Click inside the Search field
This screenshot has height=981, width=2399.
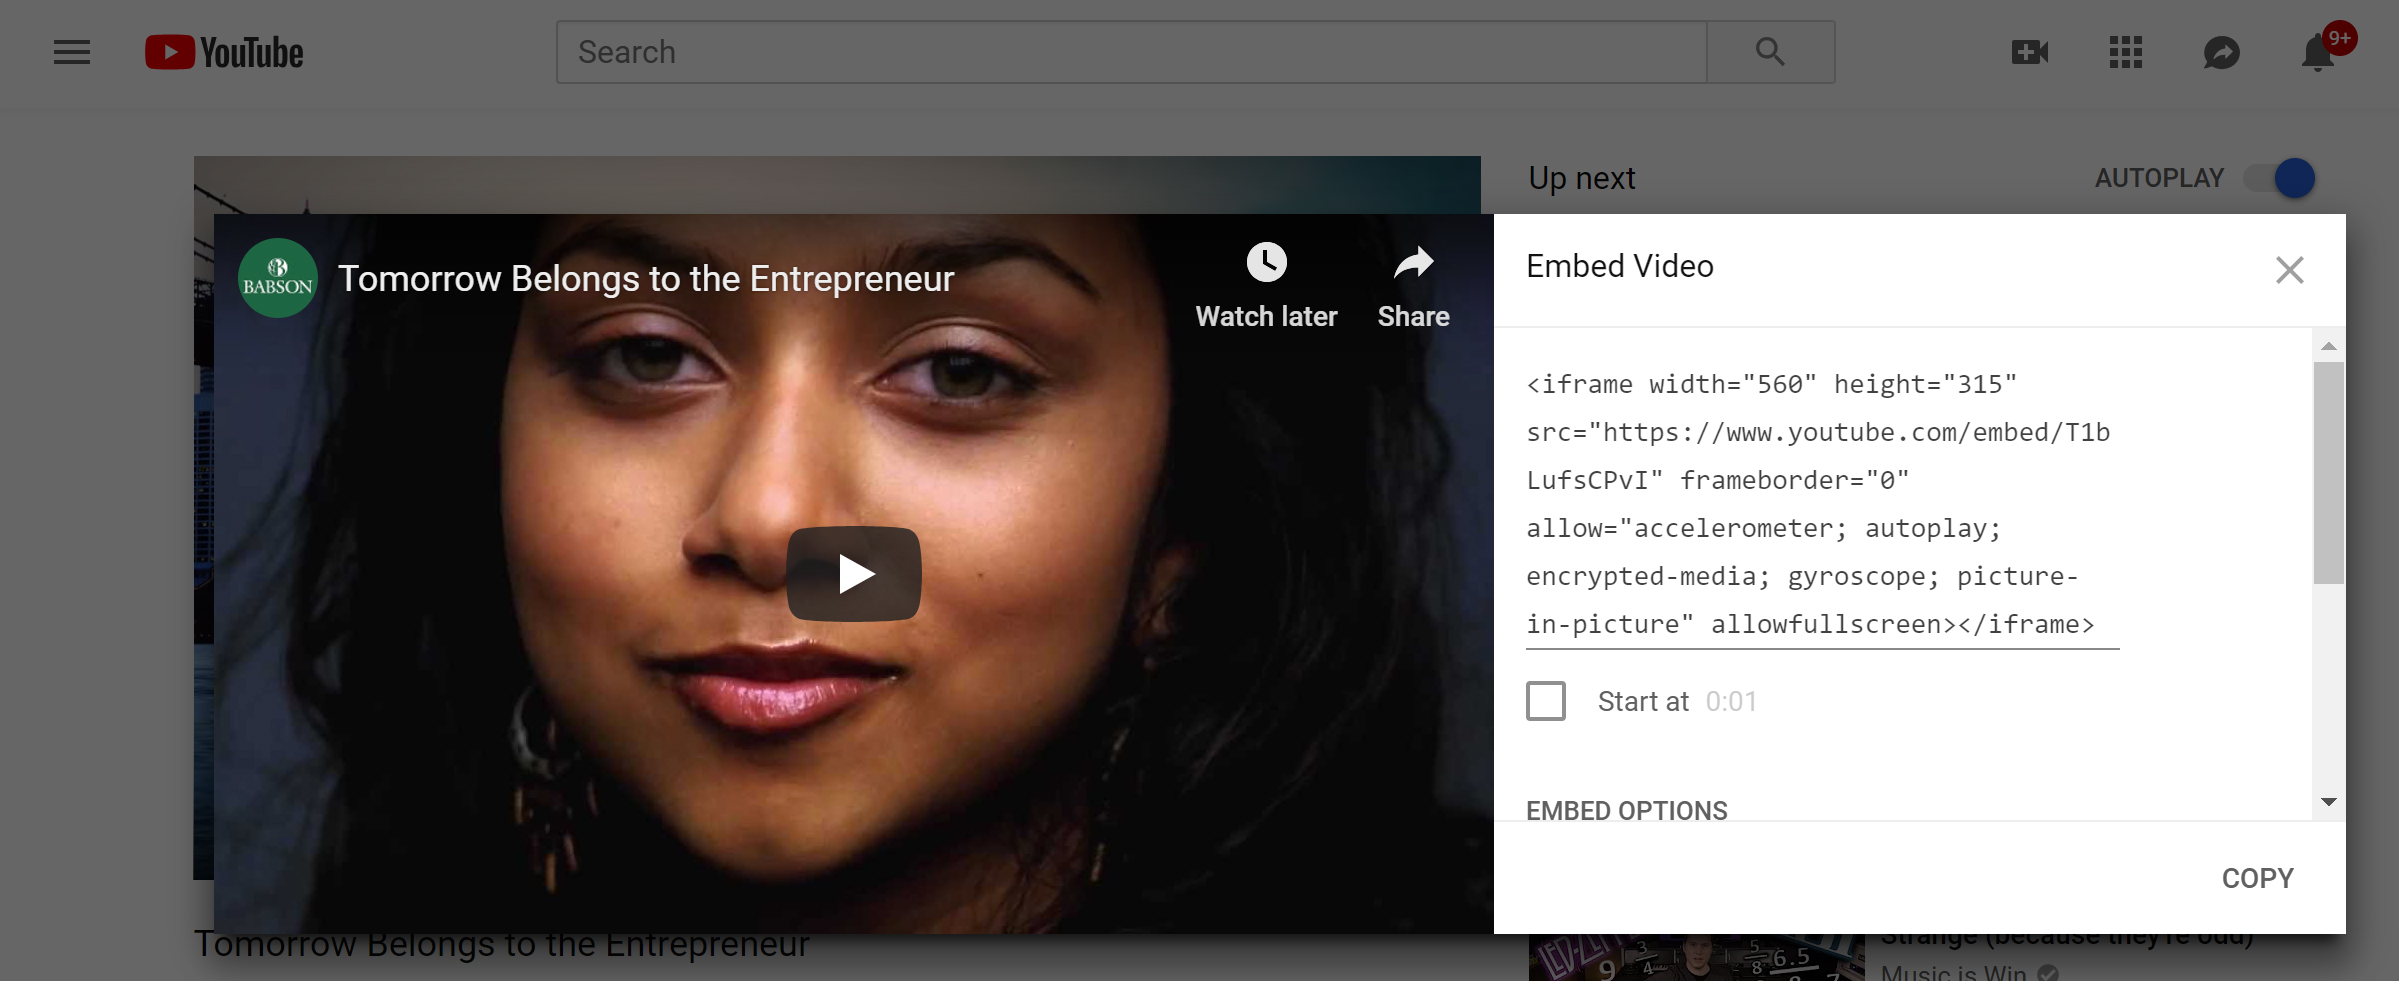pos(1131,52)
